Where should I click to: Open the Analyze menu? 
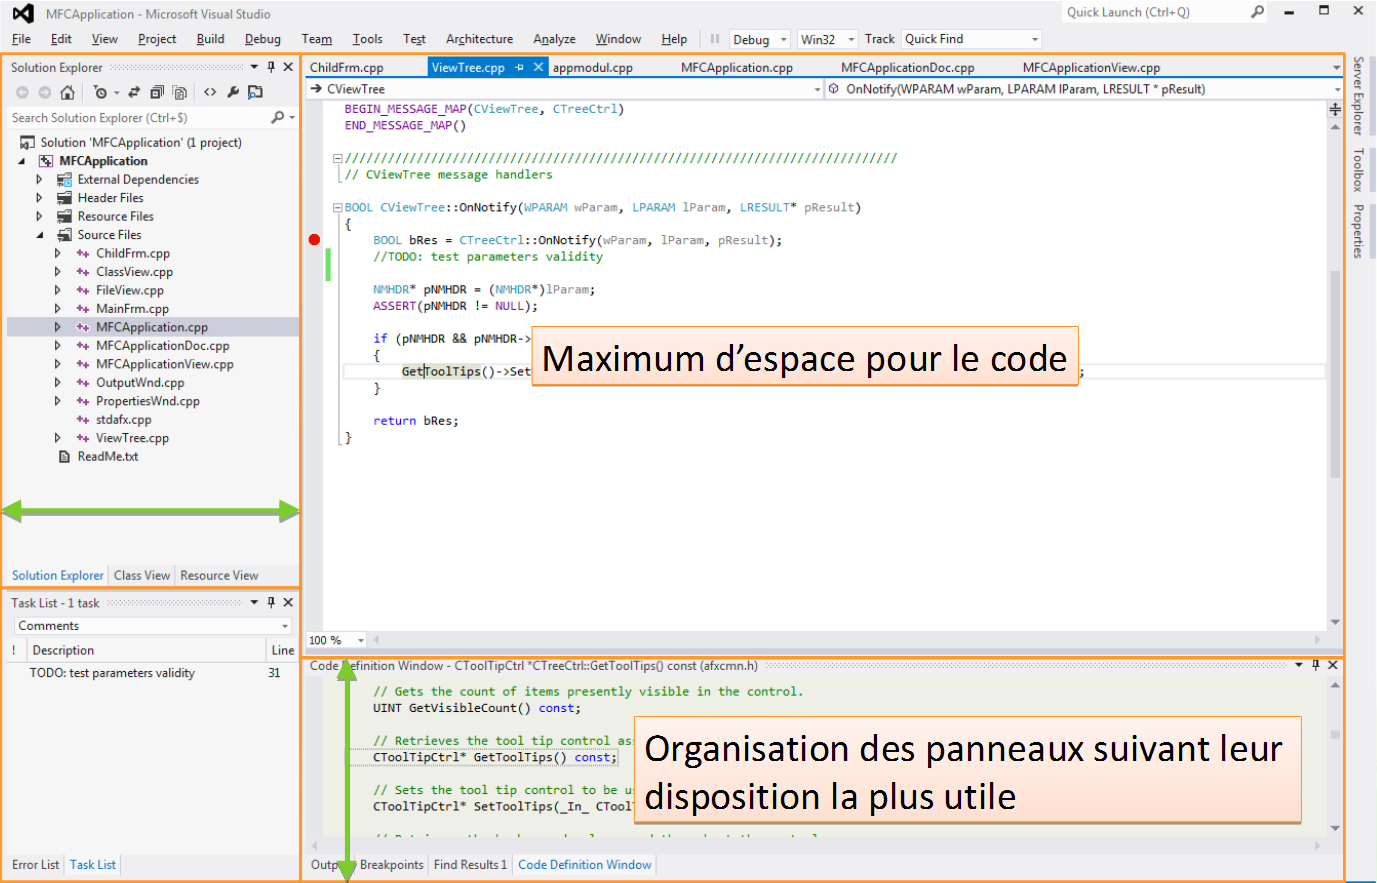coord(554,39)
